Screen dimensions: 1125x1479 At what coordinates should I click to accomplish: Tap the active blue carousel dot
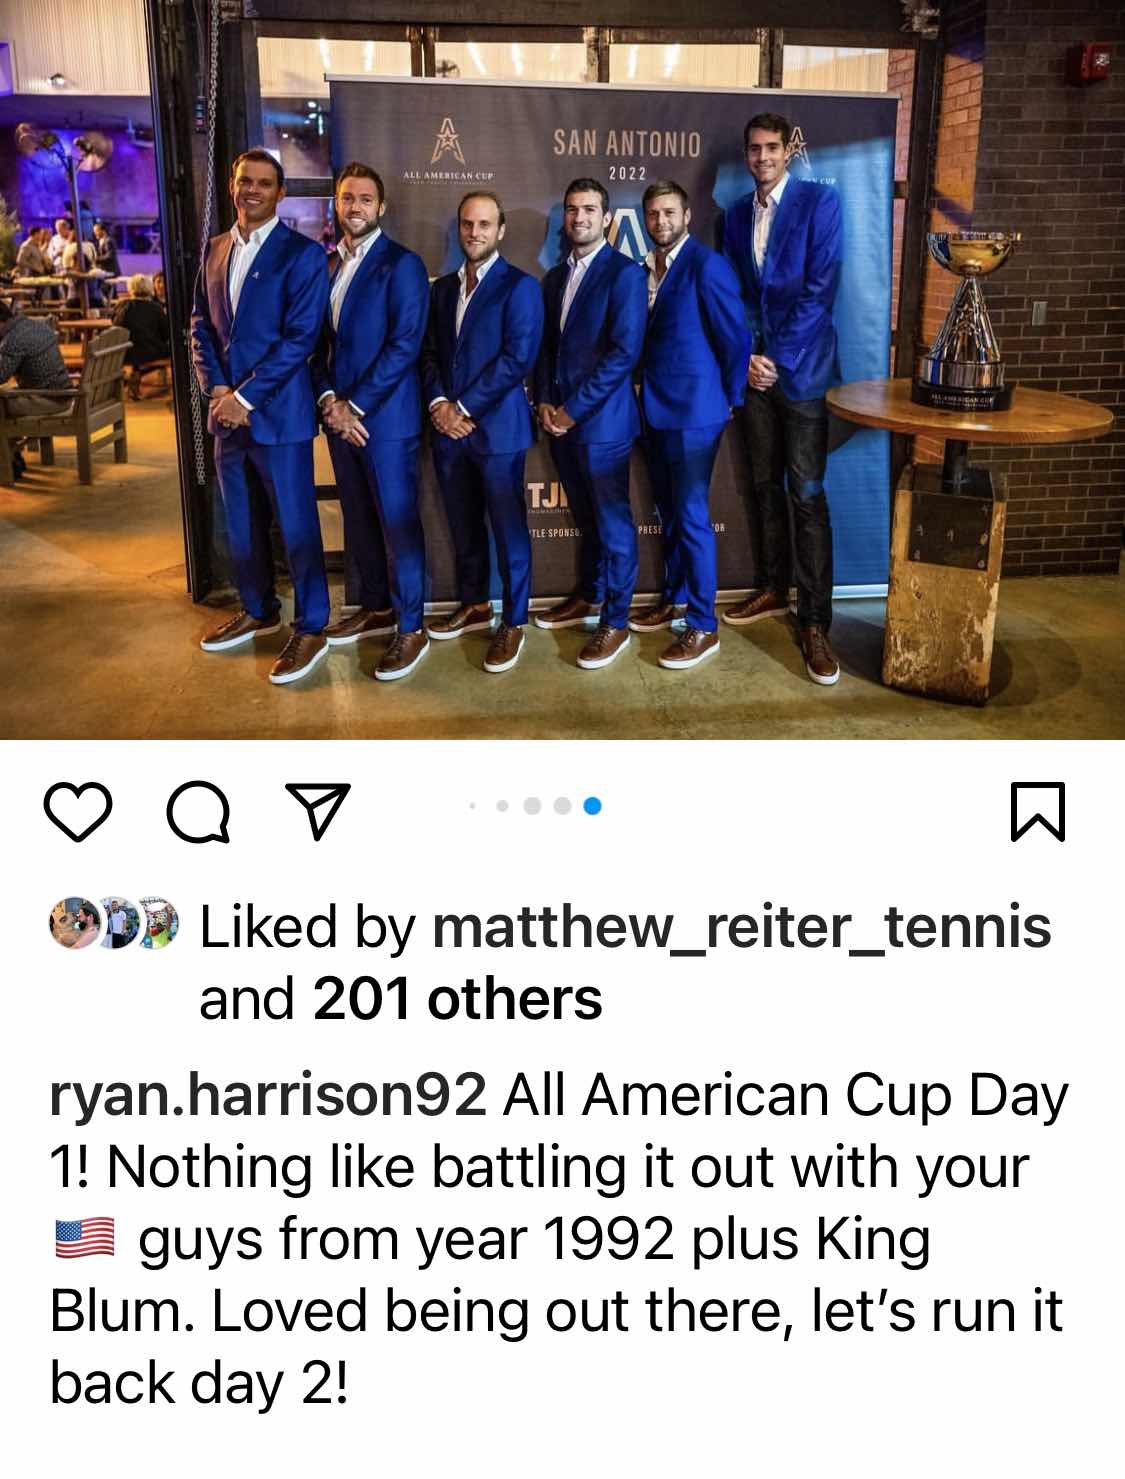(x=592, y=805)
